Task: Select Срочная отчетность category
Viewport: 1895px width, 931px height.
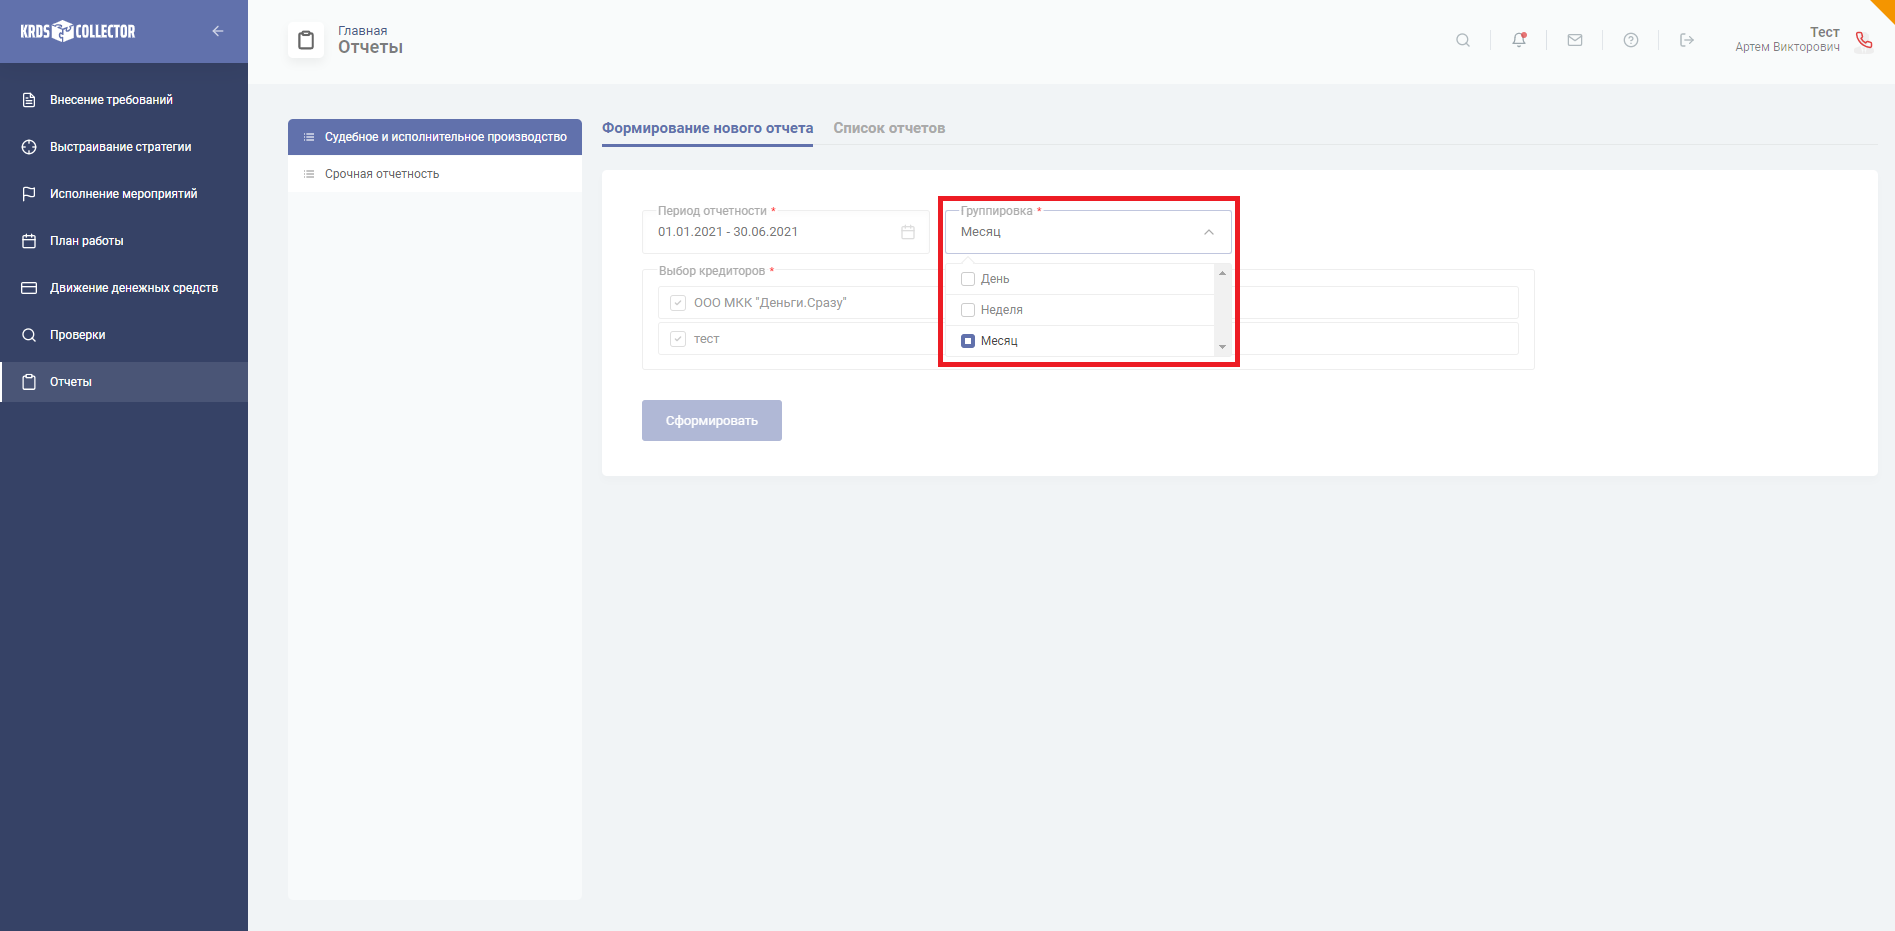Action: tap(435, 174)
